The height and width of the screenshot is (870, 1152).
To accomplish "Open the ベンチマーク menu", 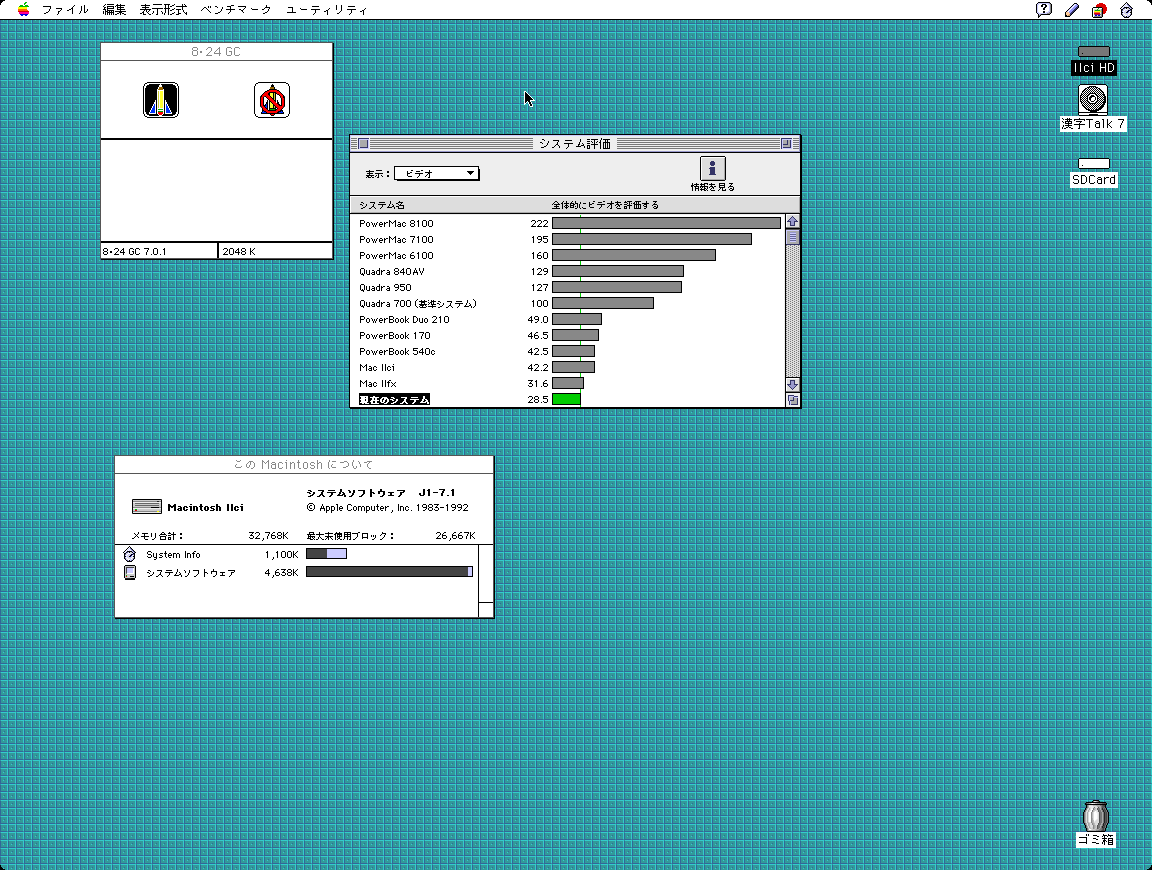I will click(x=236, y=10).
